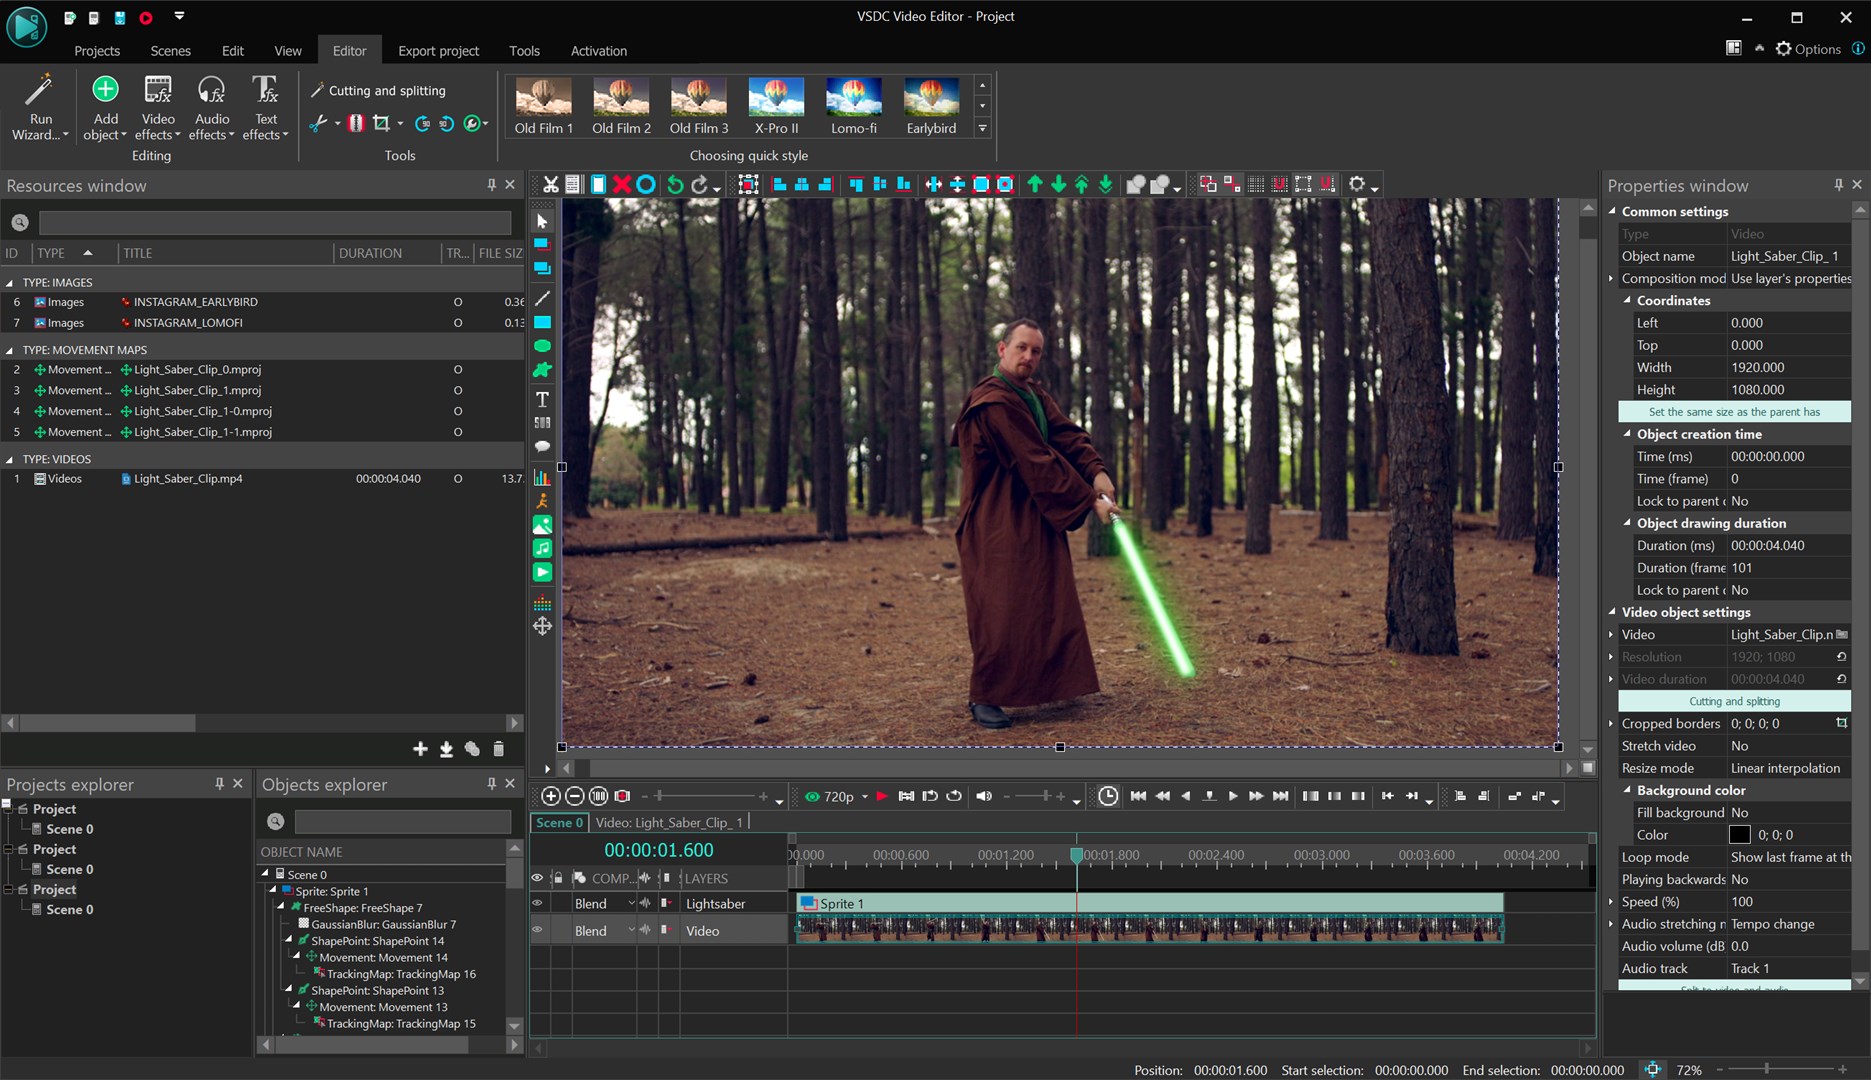The image size is (1871, 1080).
Task: Expand the quick style gallery list
Action: [x=982, y=128]
